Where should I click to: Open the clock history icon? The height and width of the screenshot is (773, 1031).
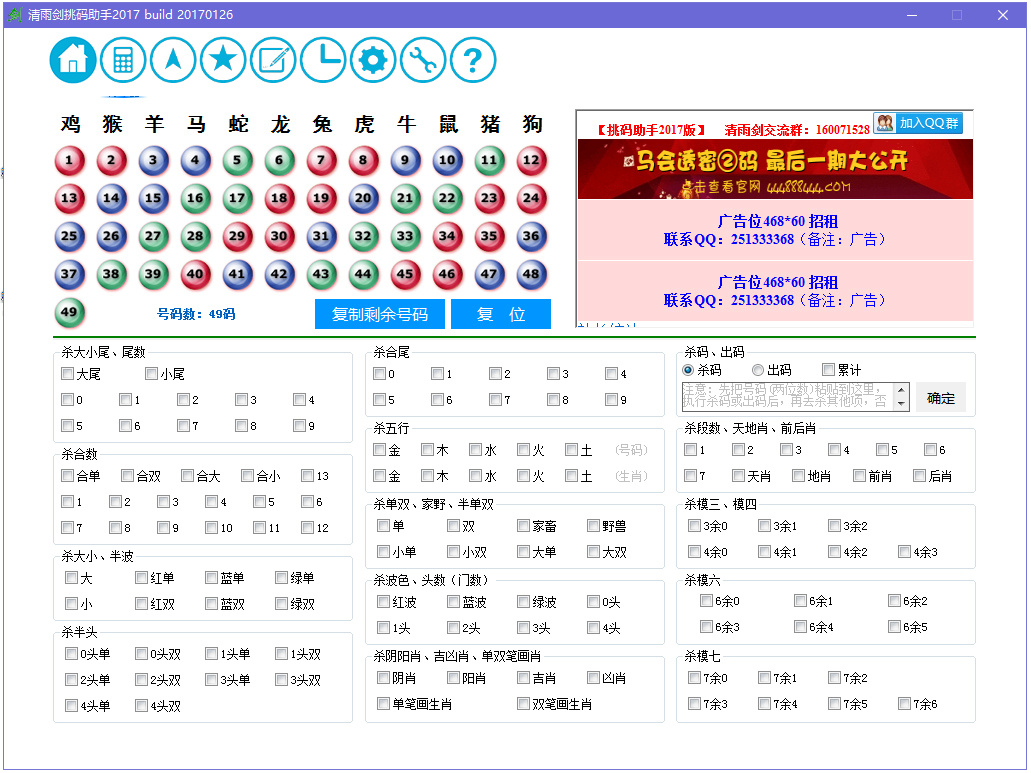click(323, 60)
